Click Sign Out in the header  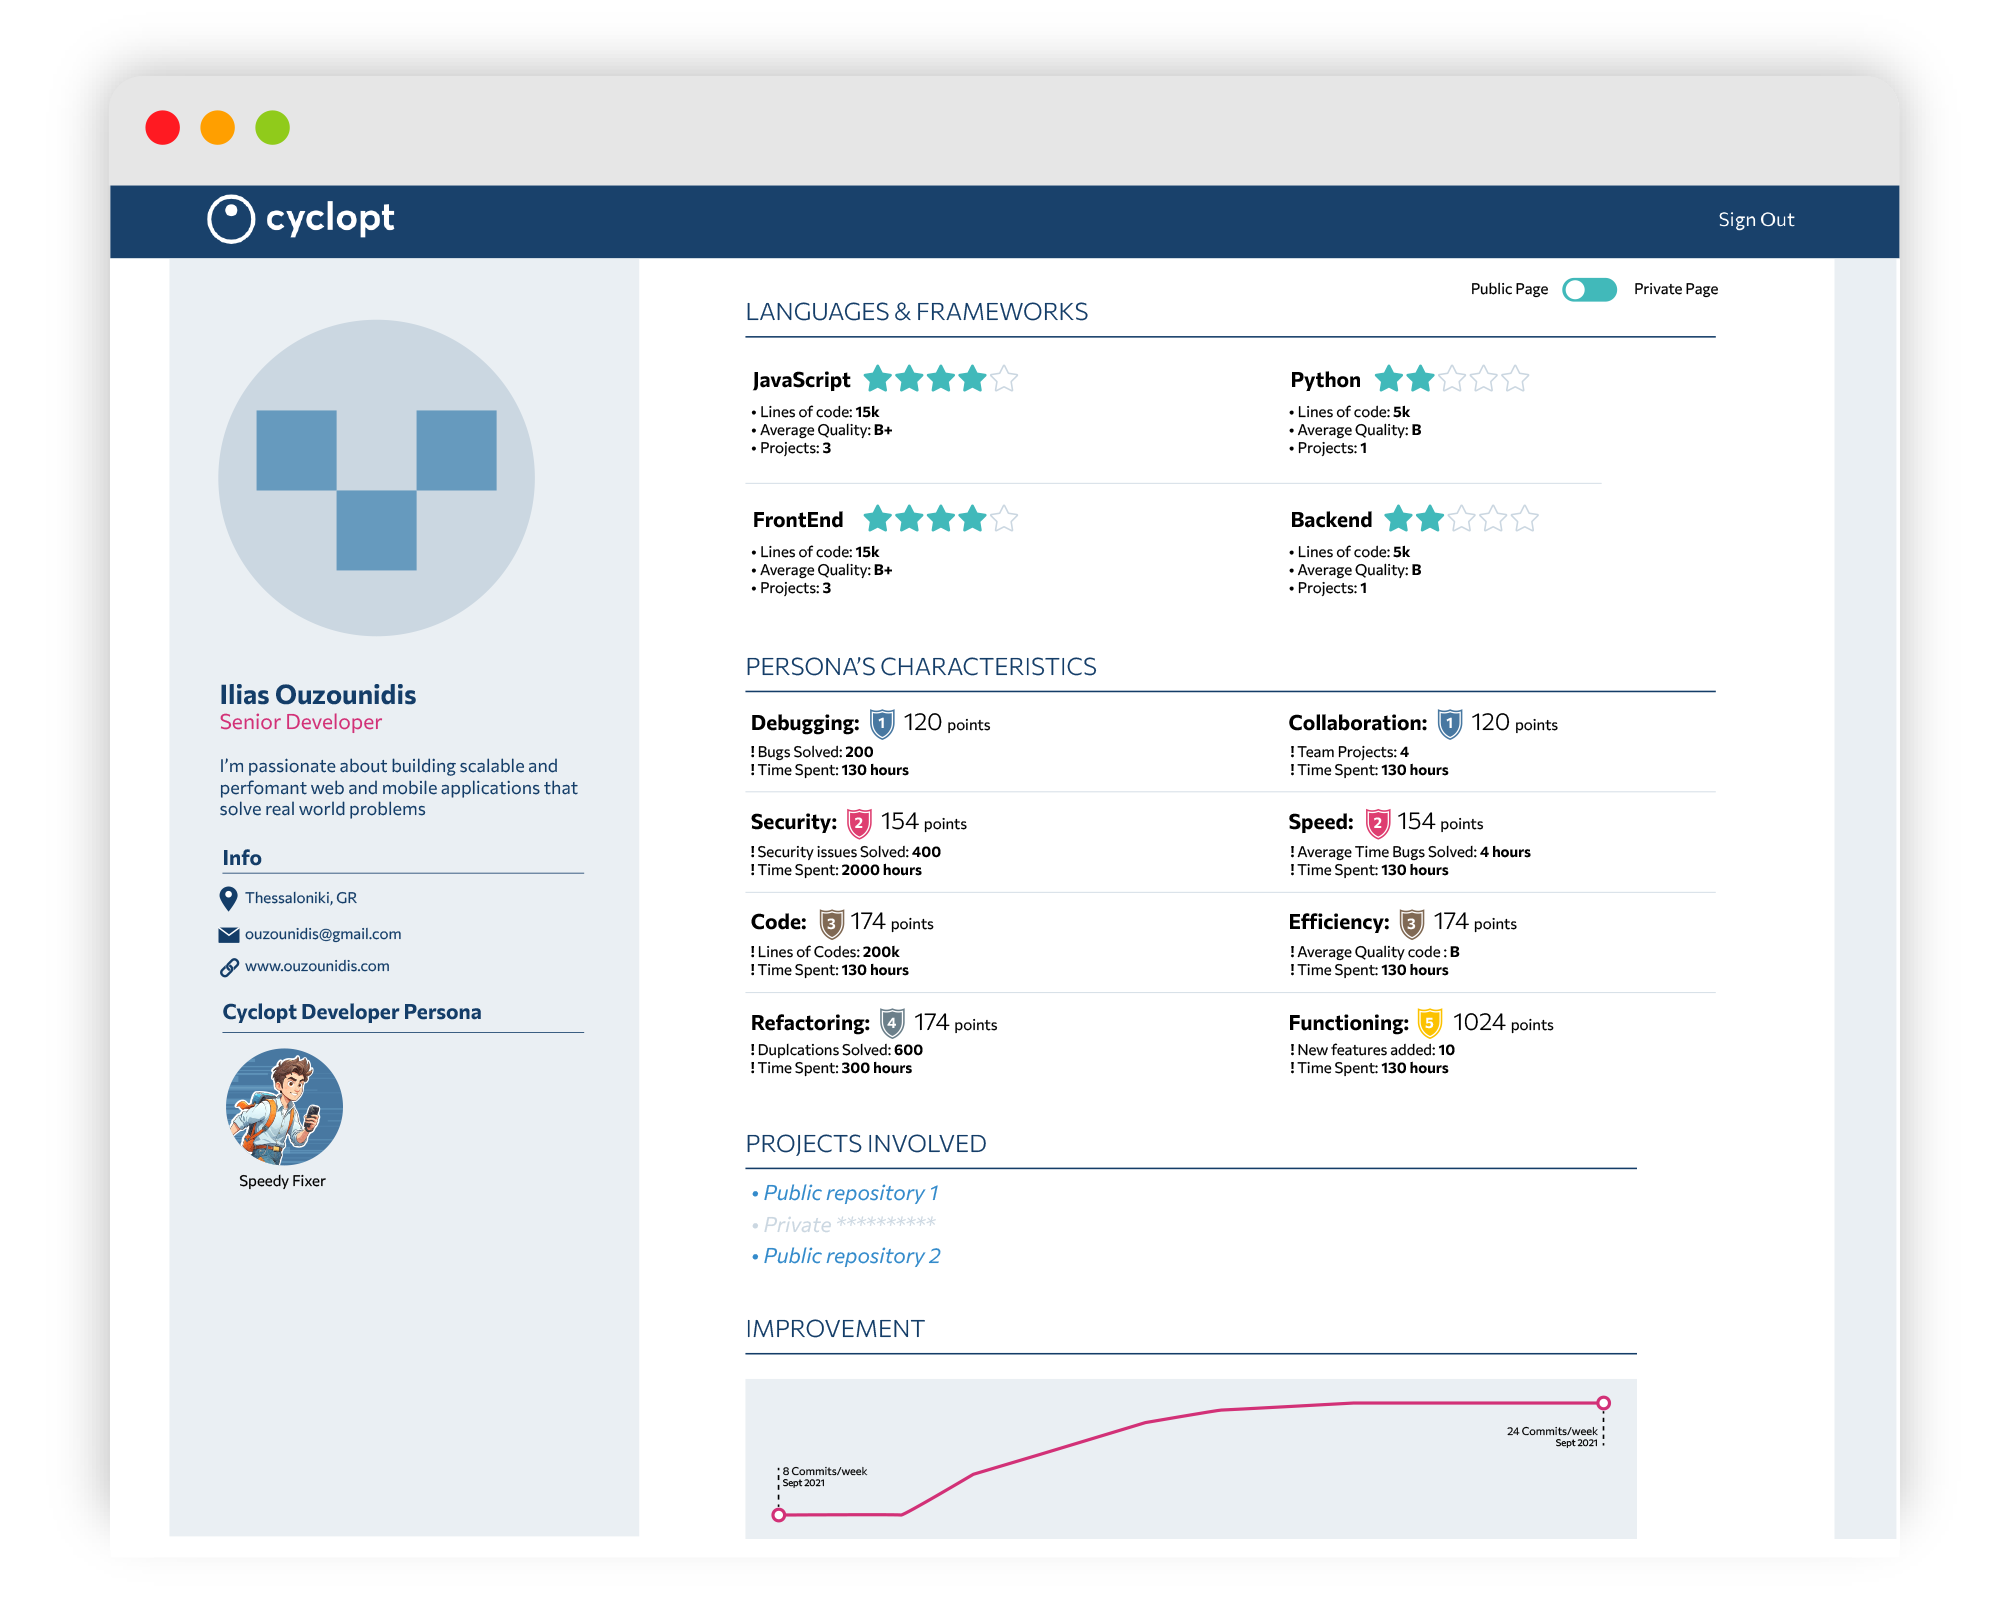click(1756, 219)
